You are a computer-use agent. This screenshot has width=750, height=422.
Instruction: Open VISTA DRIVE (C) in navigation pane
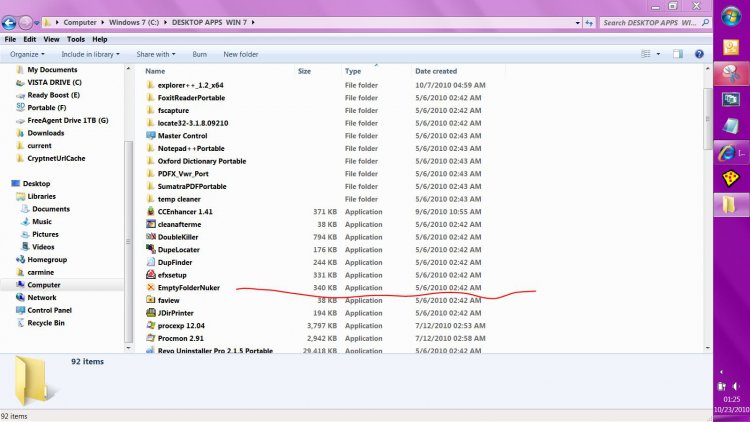(54, 82)
